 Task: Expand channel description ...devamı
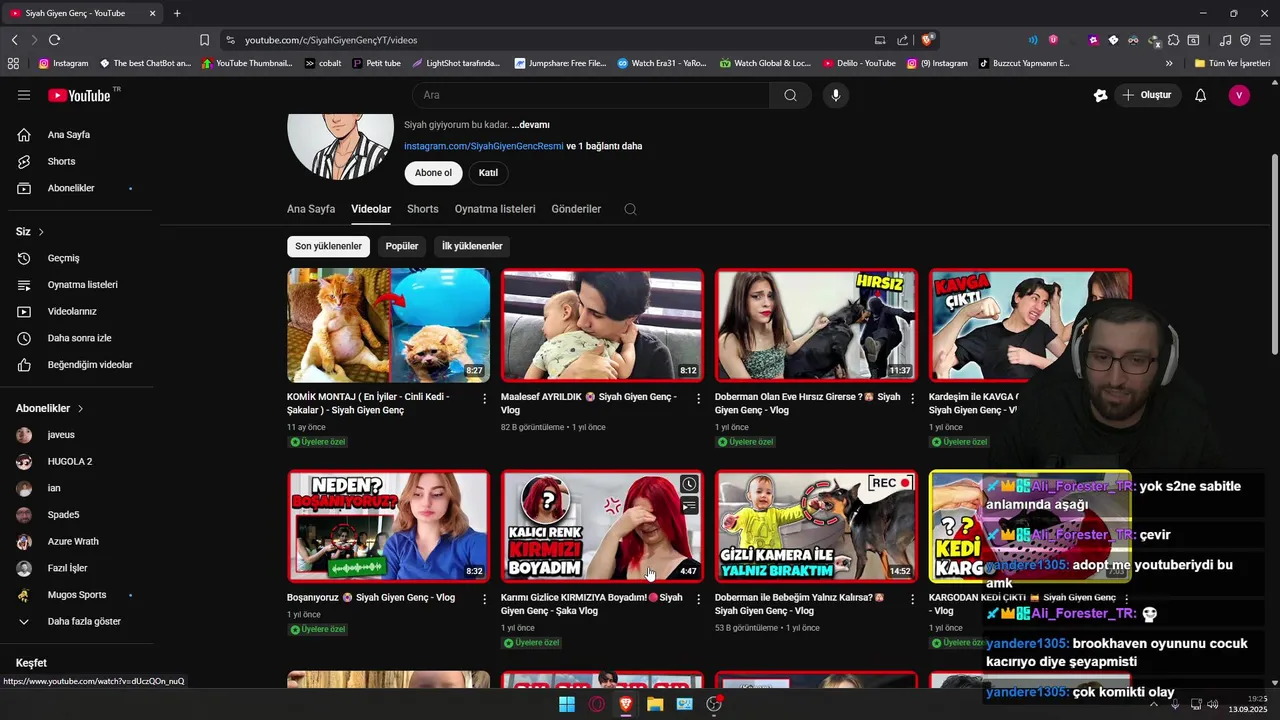[x=530, y=125]
